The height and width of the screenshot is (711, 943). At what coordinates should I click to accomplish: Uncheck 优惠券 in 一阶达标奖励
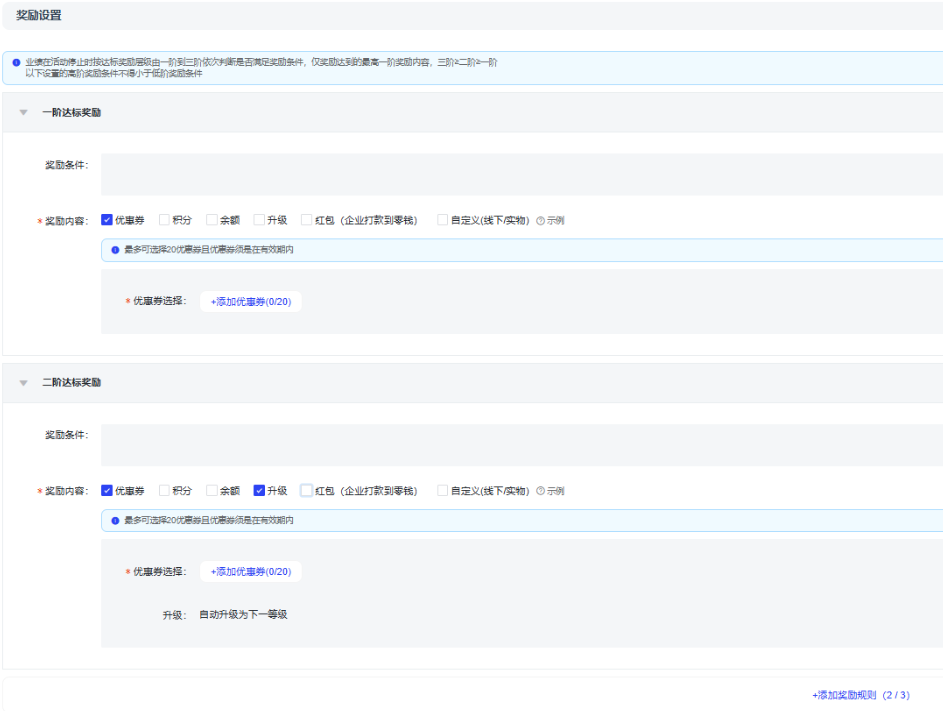107,220
